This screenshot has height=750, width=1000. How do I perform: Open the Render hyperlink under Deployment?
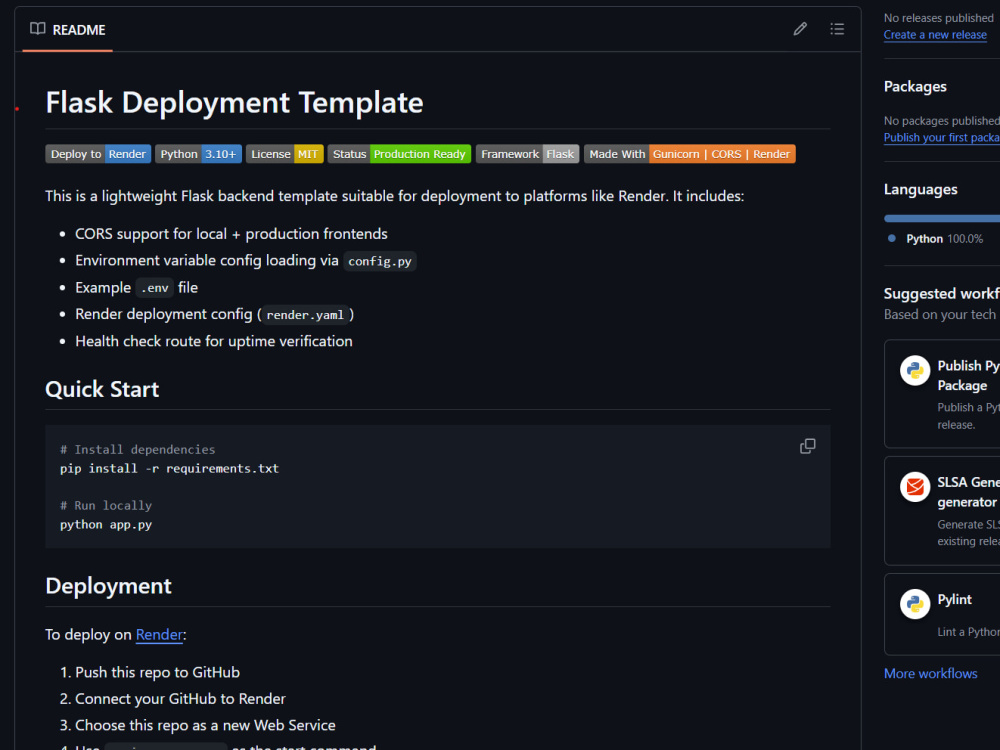pyautogui.click(x=159, y=634)
